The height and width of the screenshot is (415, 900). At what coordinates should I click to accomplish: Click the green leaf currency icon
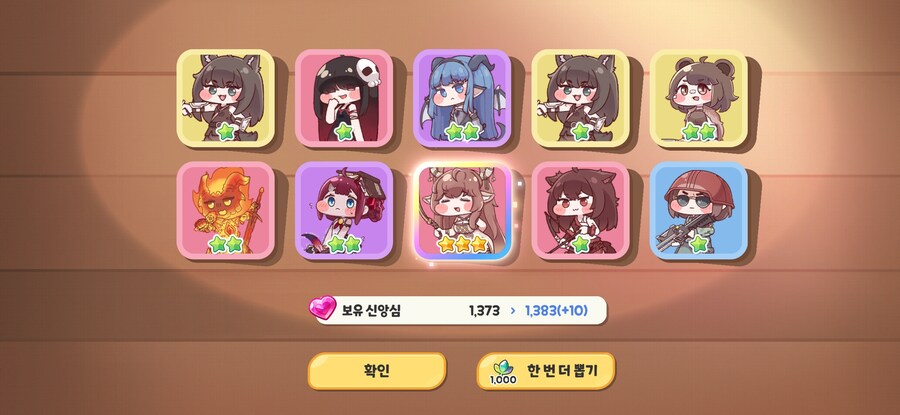click(503, 368)
